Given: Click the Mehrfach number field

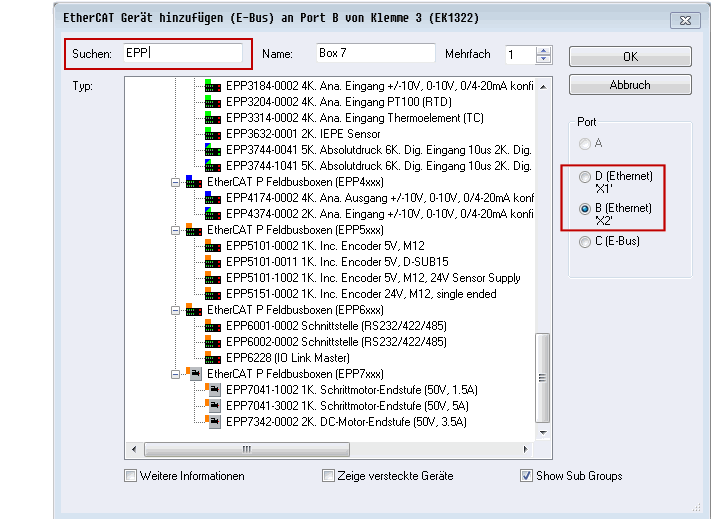Looking at the screenshot, I should [x=521, y=55].
